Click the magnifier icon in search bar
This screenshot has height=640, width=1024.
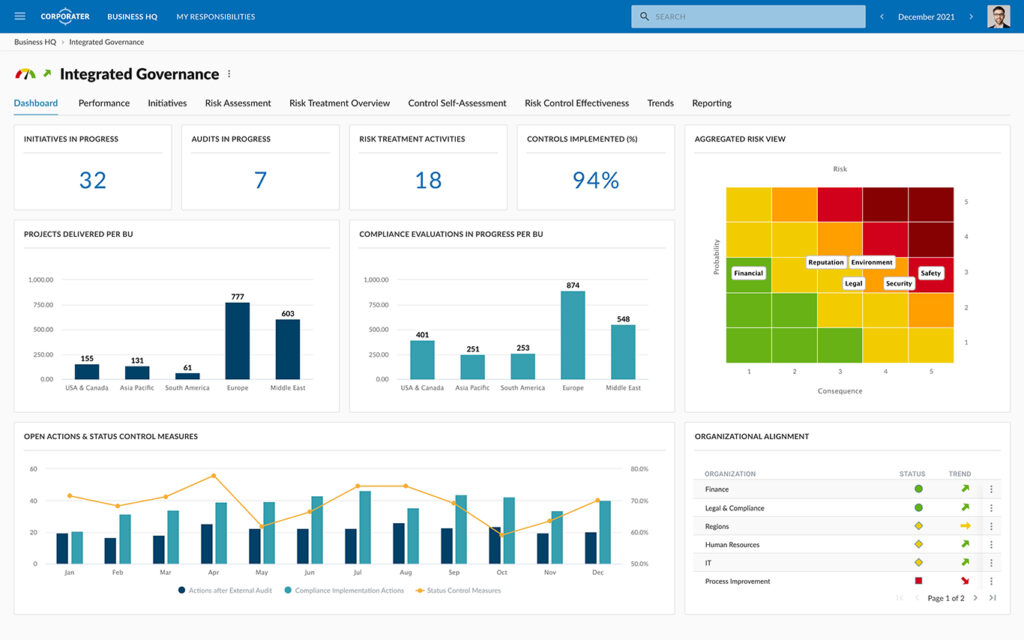(x=644, y=15)
